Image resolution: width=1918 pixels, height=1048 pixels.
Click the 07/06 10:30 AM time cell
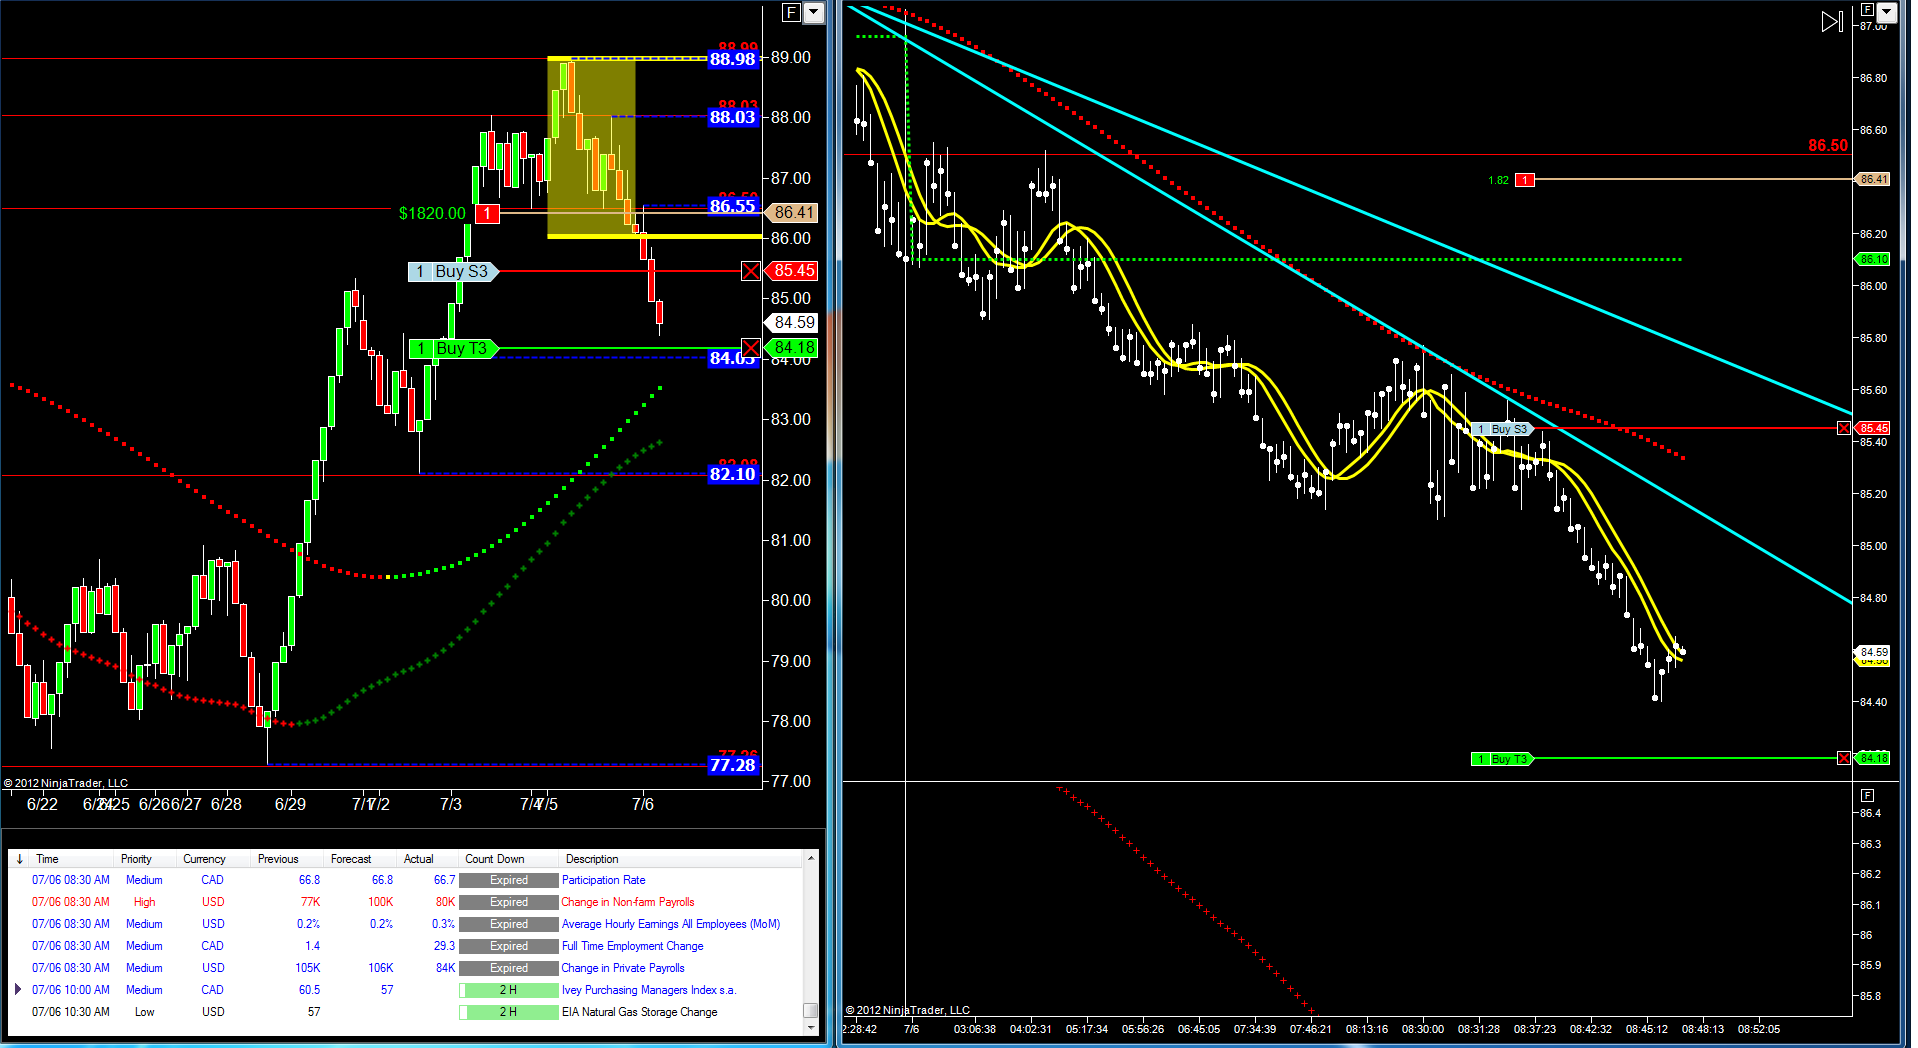click(71, 1012)
